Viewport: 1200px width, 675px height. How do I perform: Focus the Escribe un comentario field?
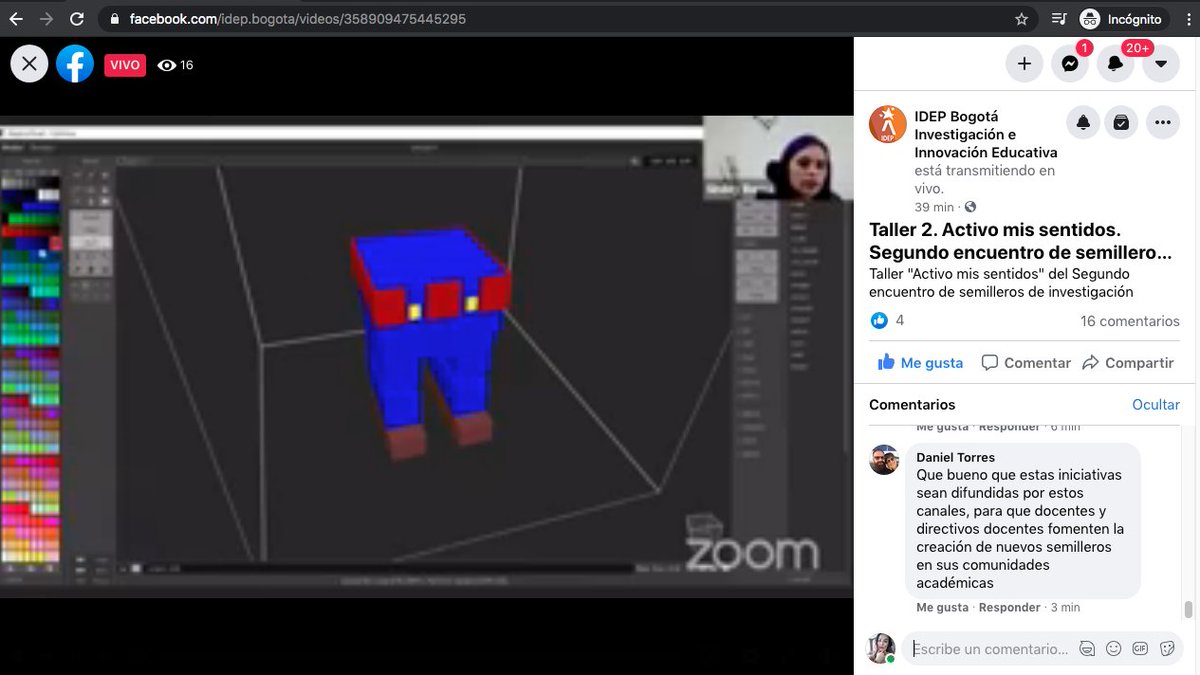(990, 649)
